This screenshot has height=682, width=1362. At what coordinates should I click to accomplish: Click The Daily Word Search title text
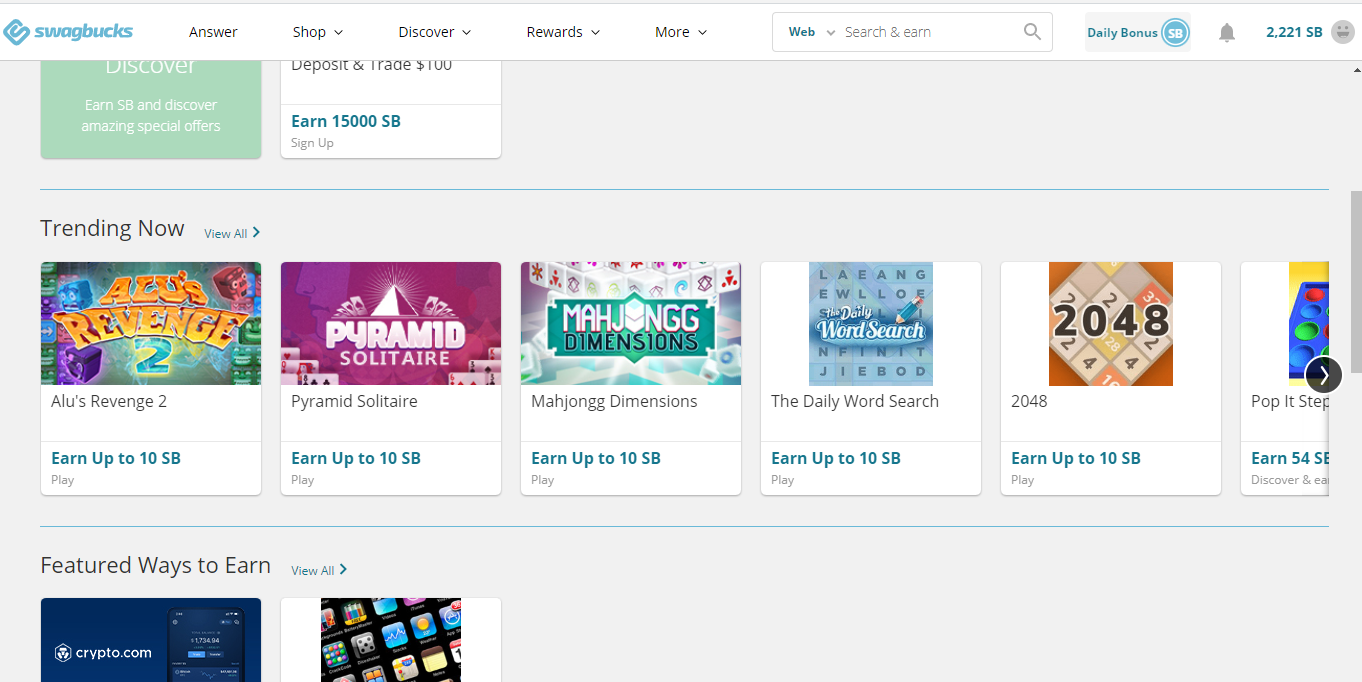tap(855, 401)
